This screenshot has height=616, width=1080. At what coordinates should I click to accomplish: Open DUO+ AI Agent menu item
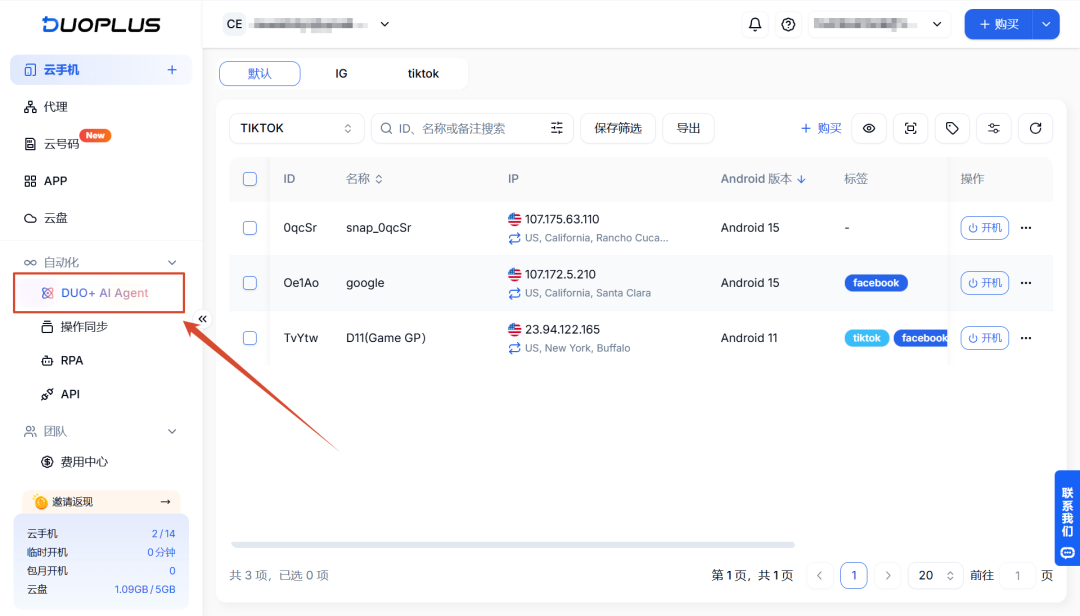tap(99, 293)
